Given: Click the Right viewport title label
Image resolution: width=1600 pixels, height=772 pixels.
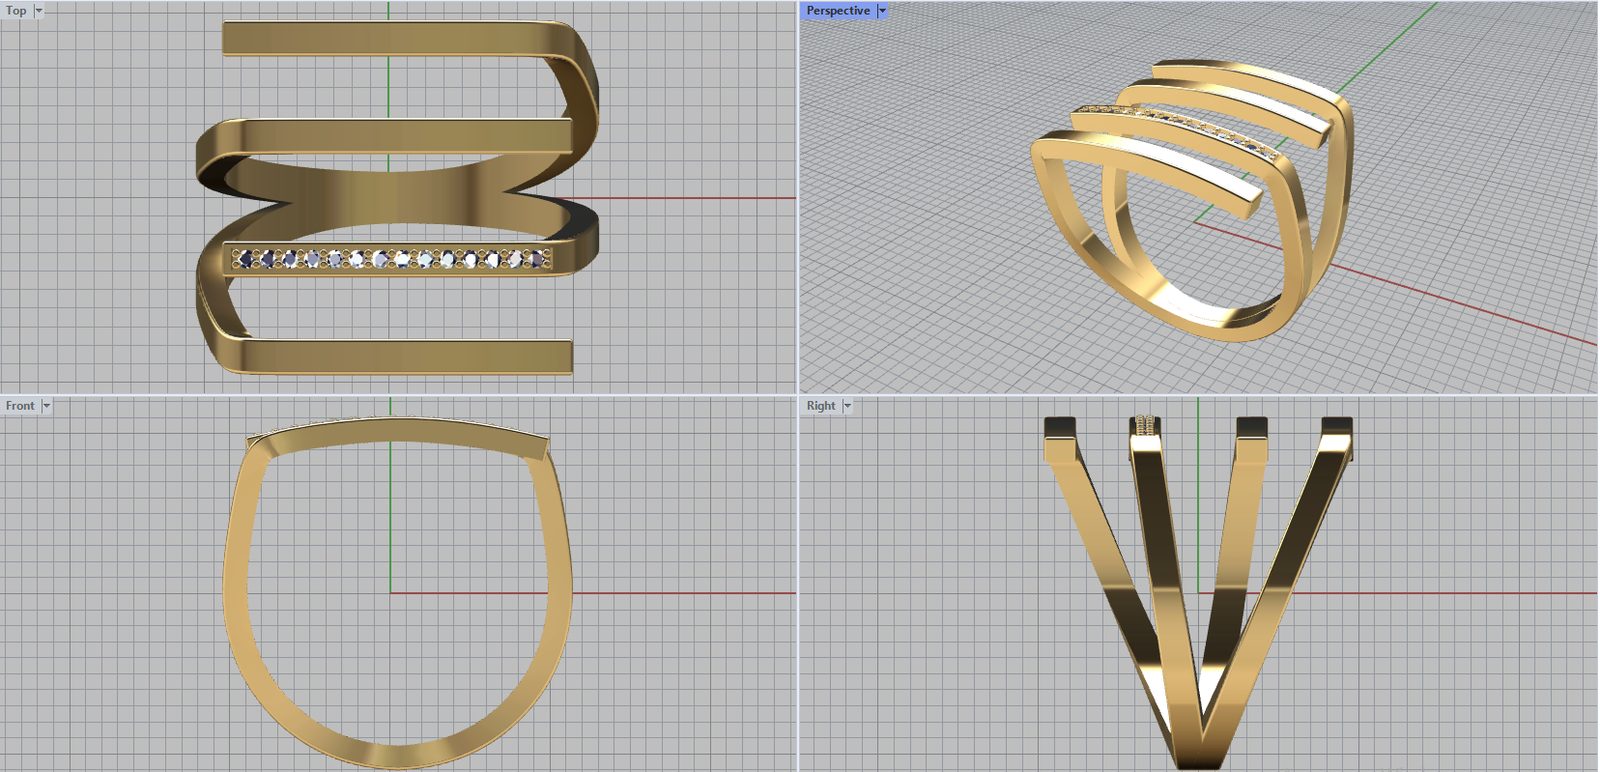Looking at the screenshot, I should [820, 406].
